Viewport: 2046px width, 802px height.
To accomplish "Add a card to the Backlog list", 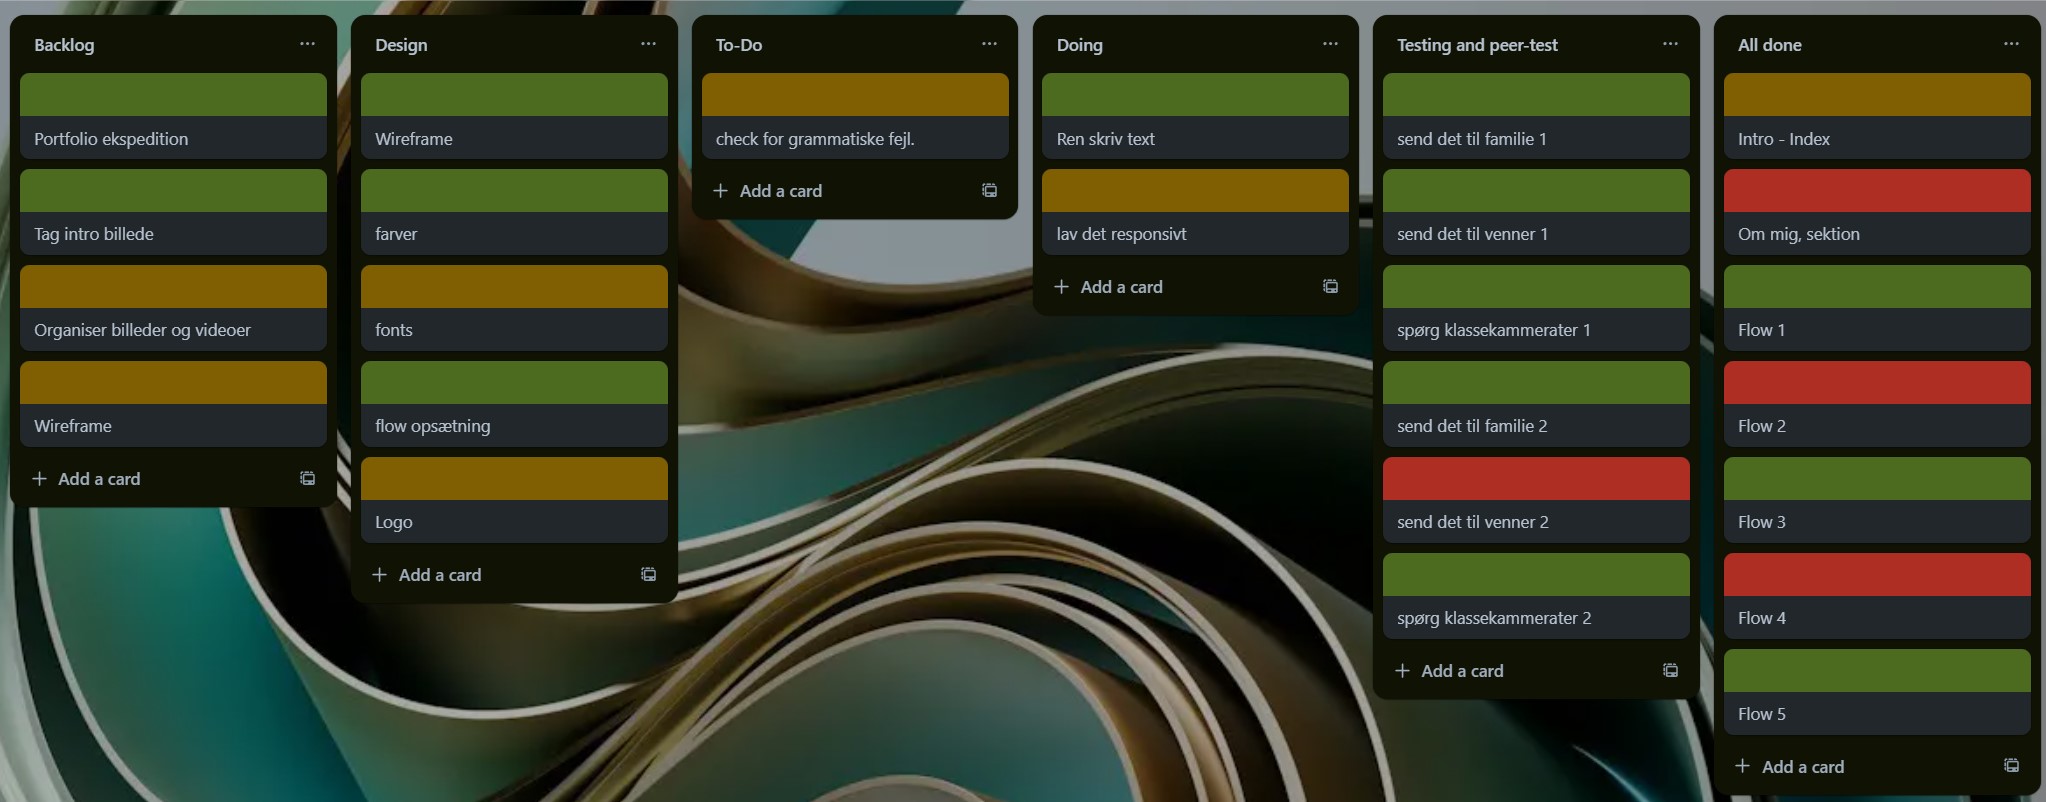I will [98, 479].
